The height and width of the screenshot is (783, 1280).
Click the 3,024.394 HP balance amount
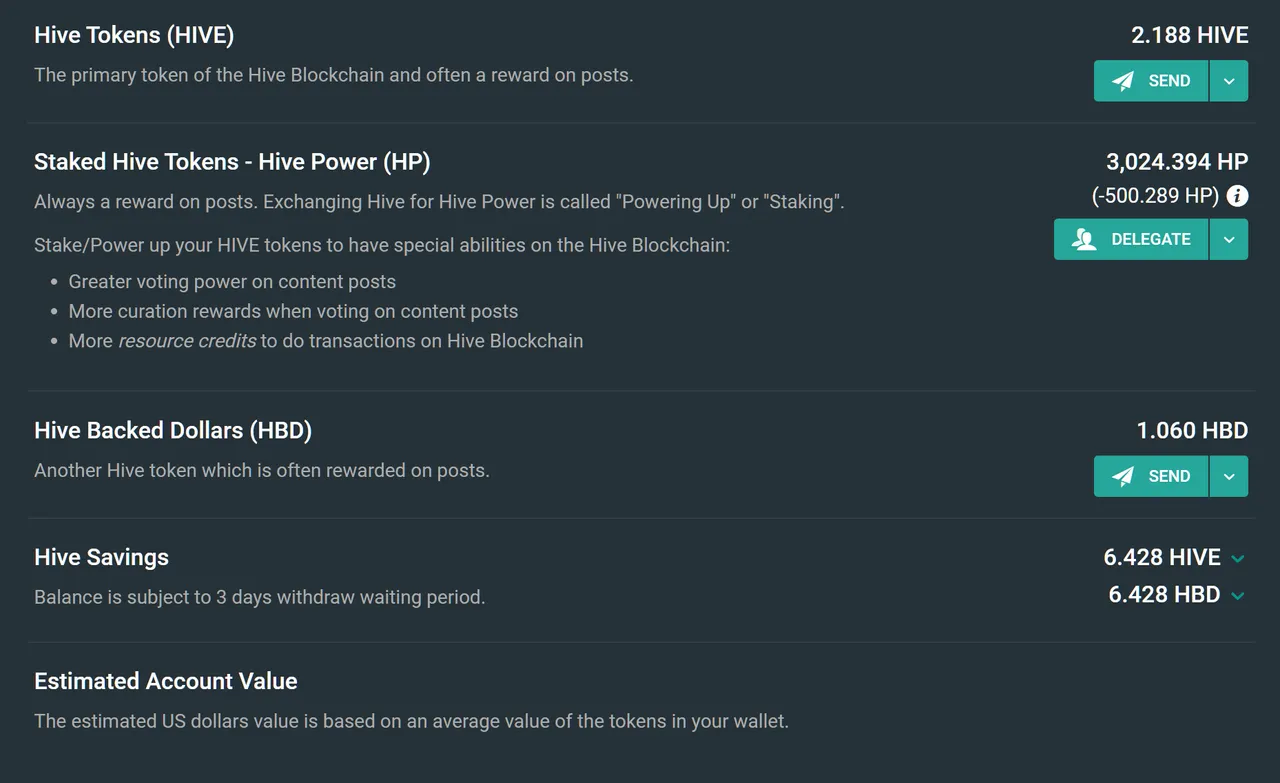(1177, 162)
